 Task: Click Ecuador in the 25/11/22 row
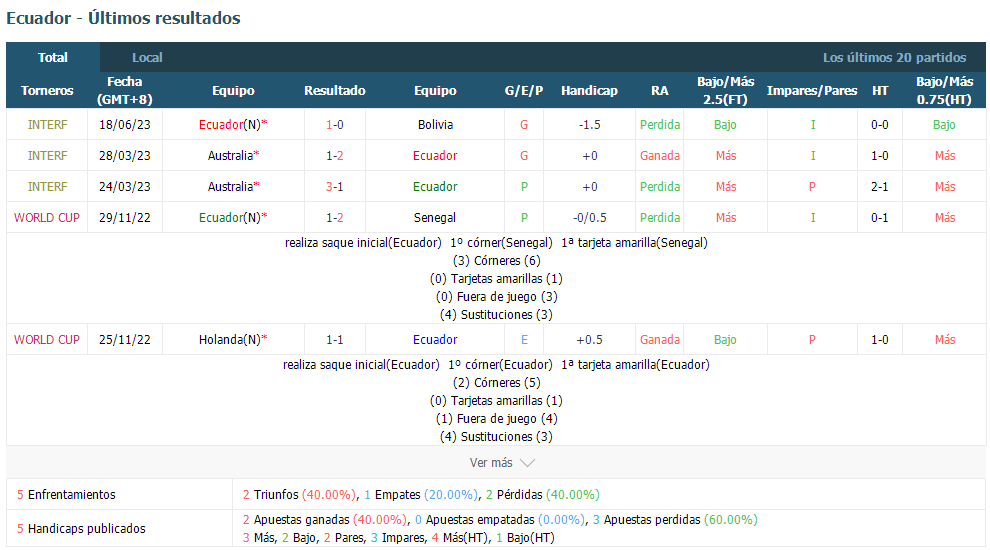pos(435,339)
